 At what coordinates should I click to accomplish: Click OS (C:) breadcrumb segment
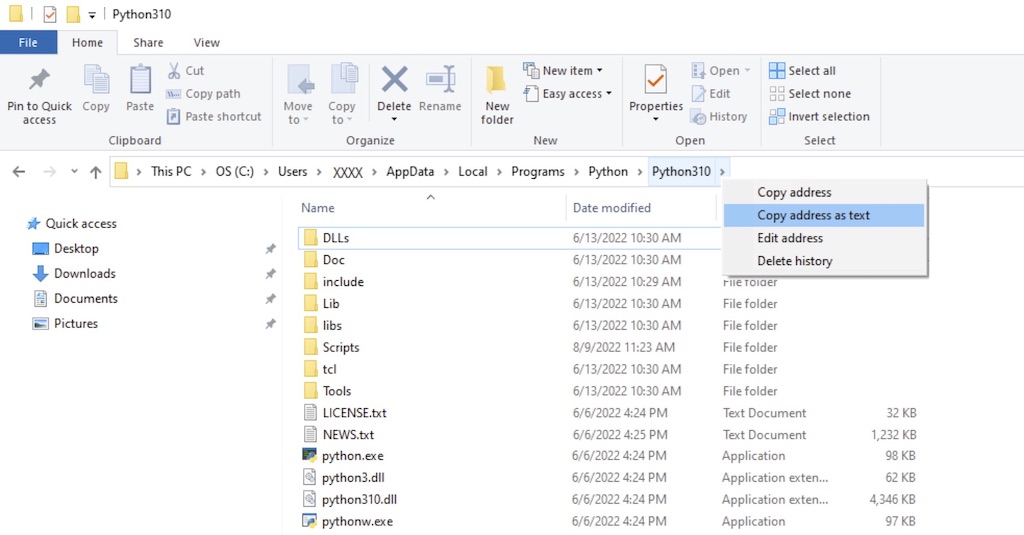234,172
